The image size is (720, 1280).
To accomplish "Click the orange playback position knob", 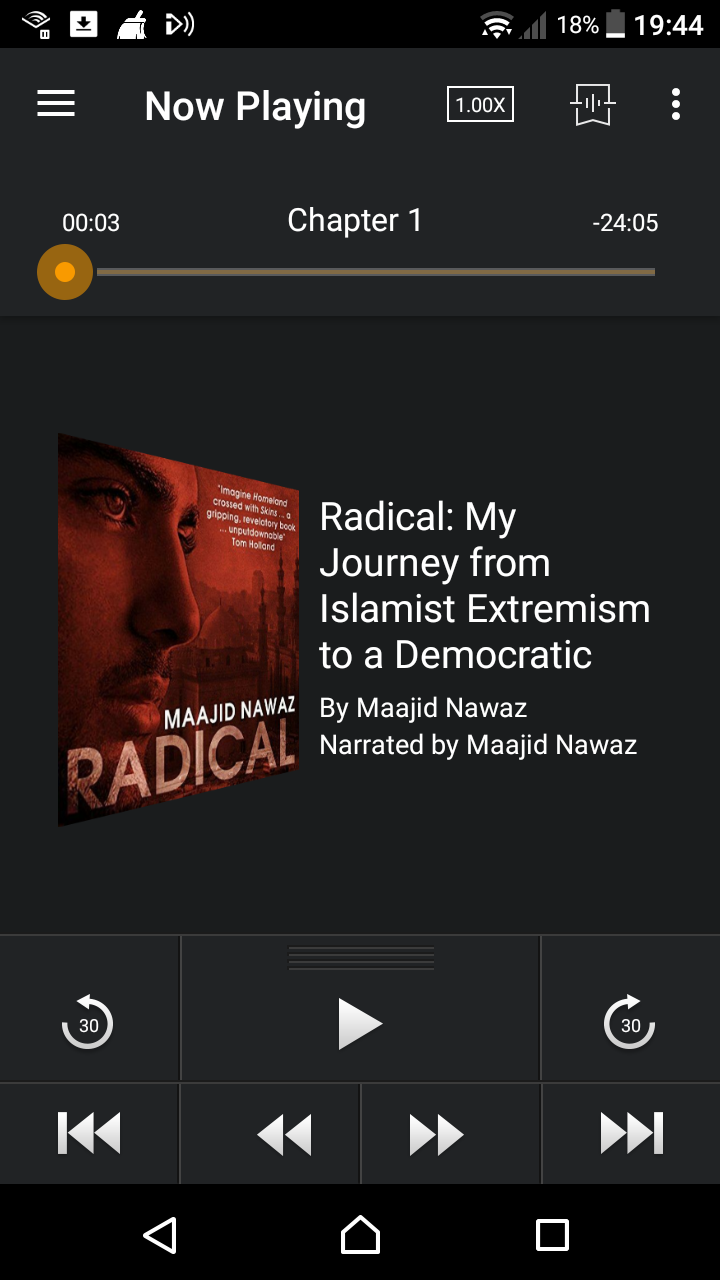I will [x=65, y=272].
